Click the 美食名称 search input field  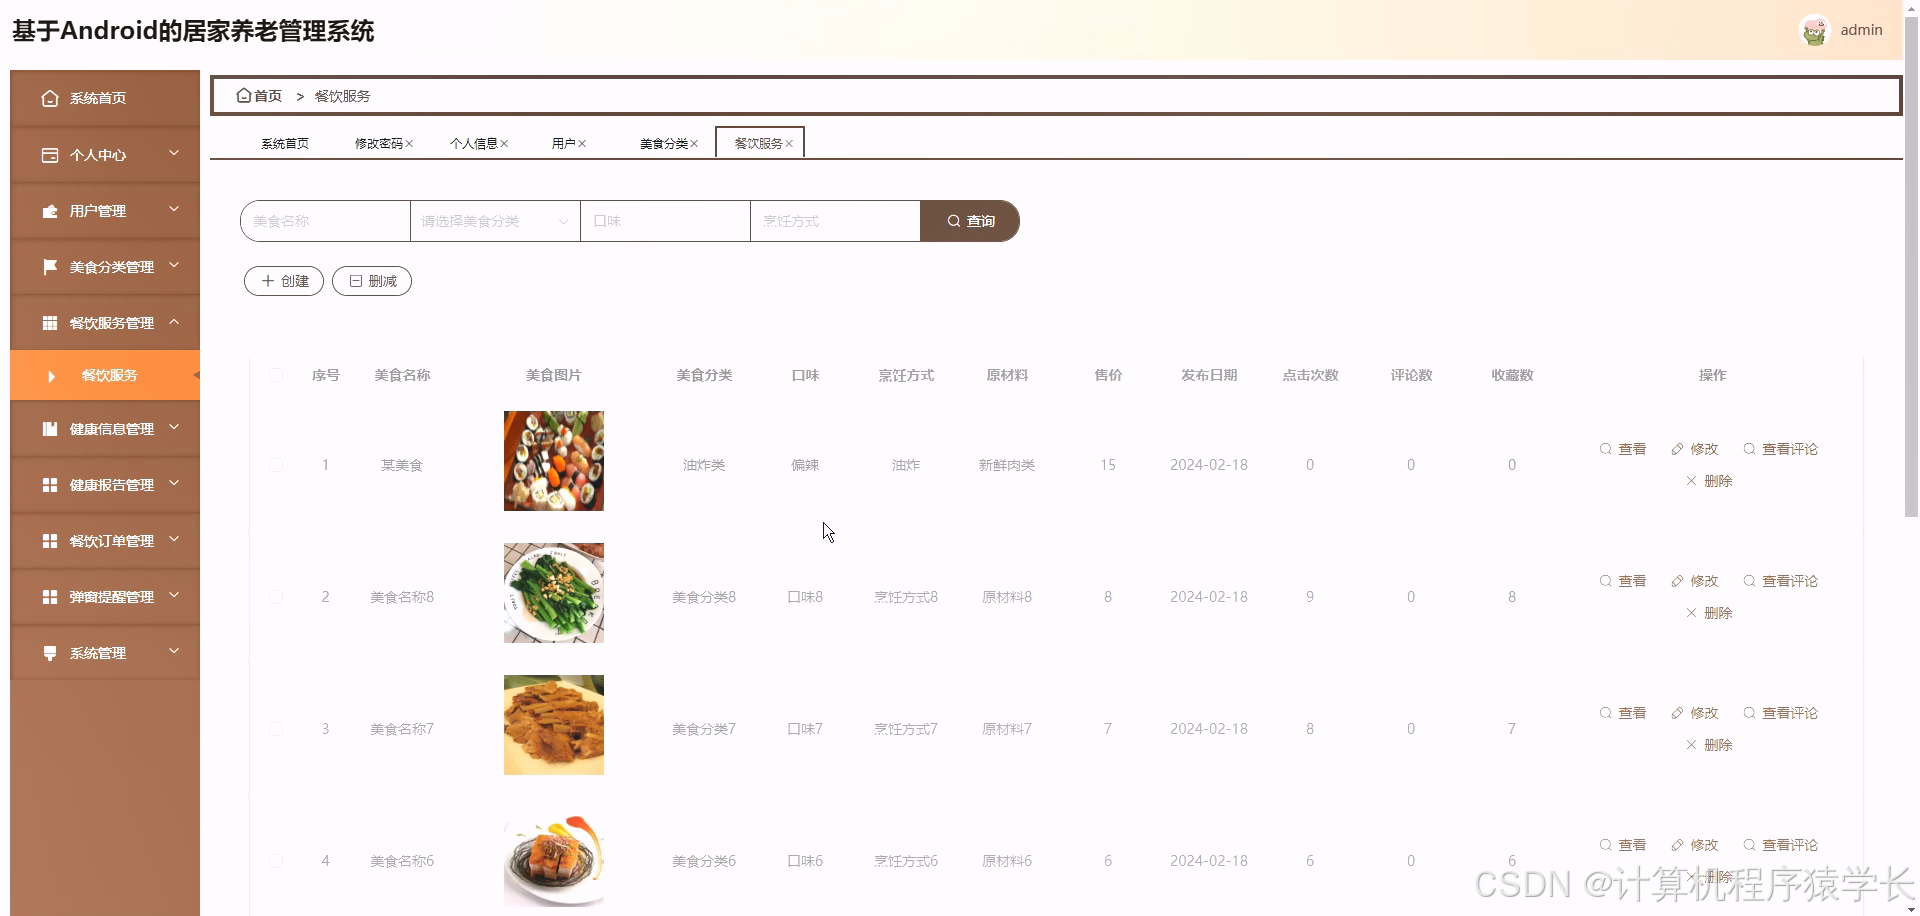[325, 221]
